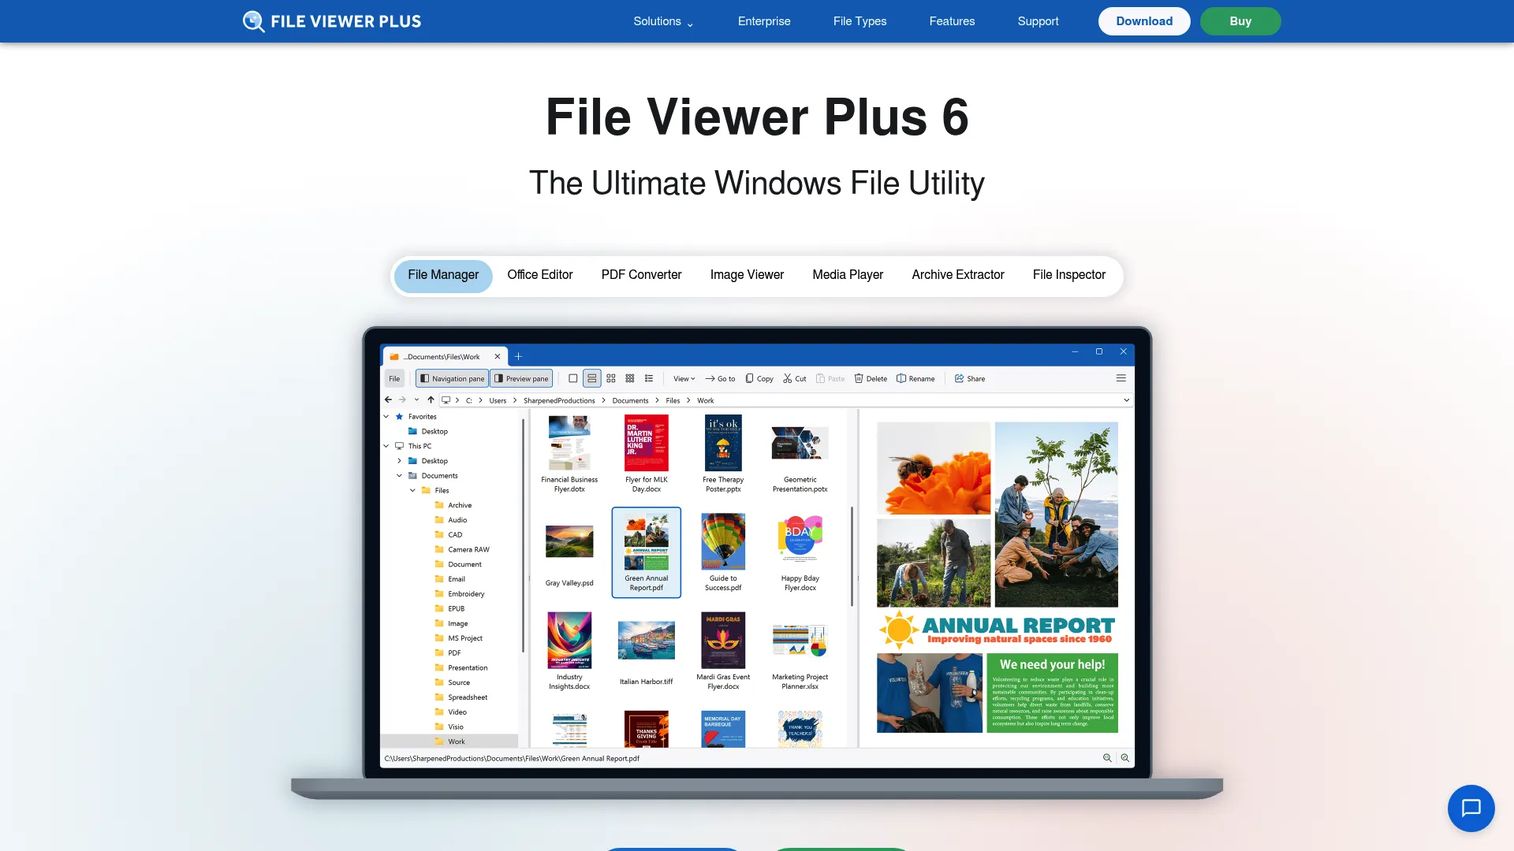This screenshot has width=1514, height=851.
Task: Click the file list vertical scrollbar
Action: [x=852, y=556]
